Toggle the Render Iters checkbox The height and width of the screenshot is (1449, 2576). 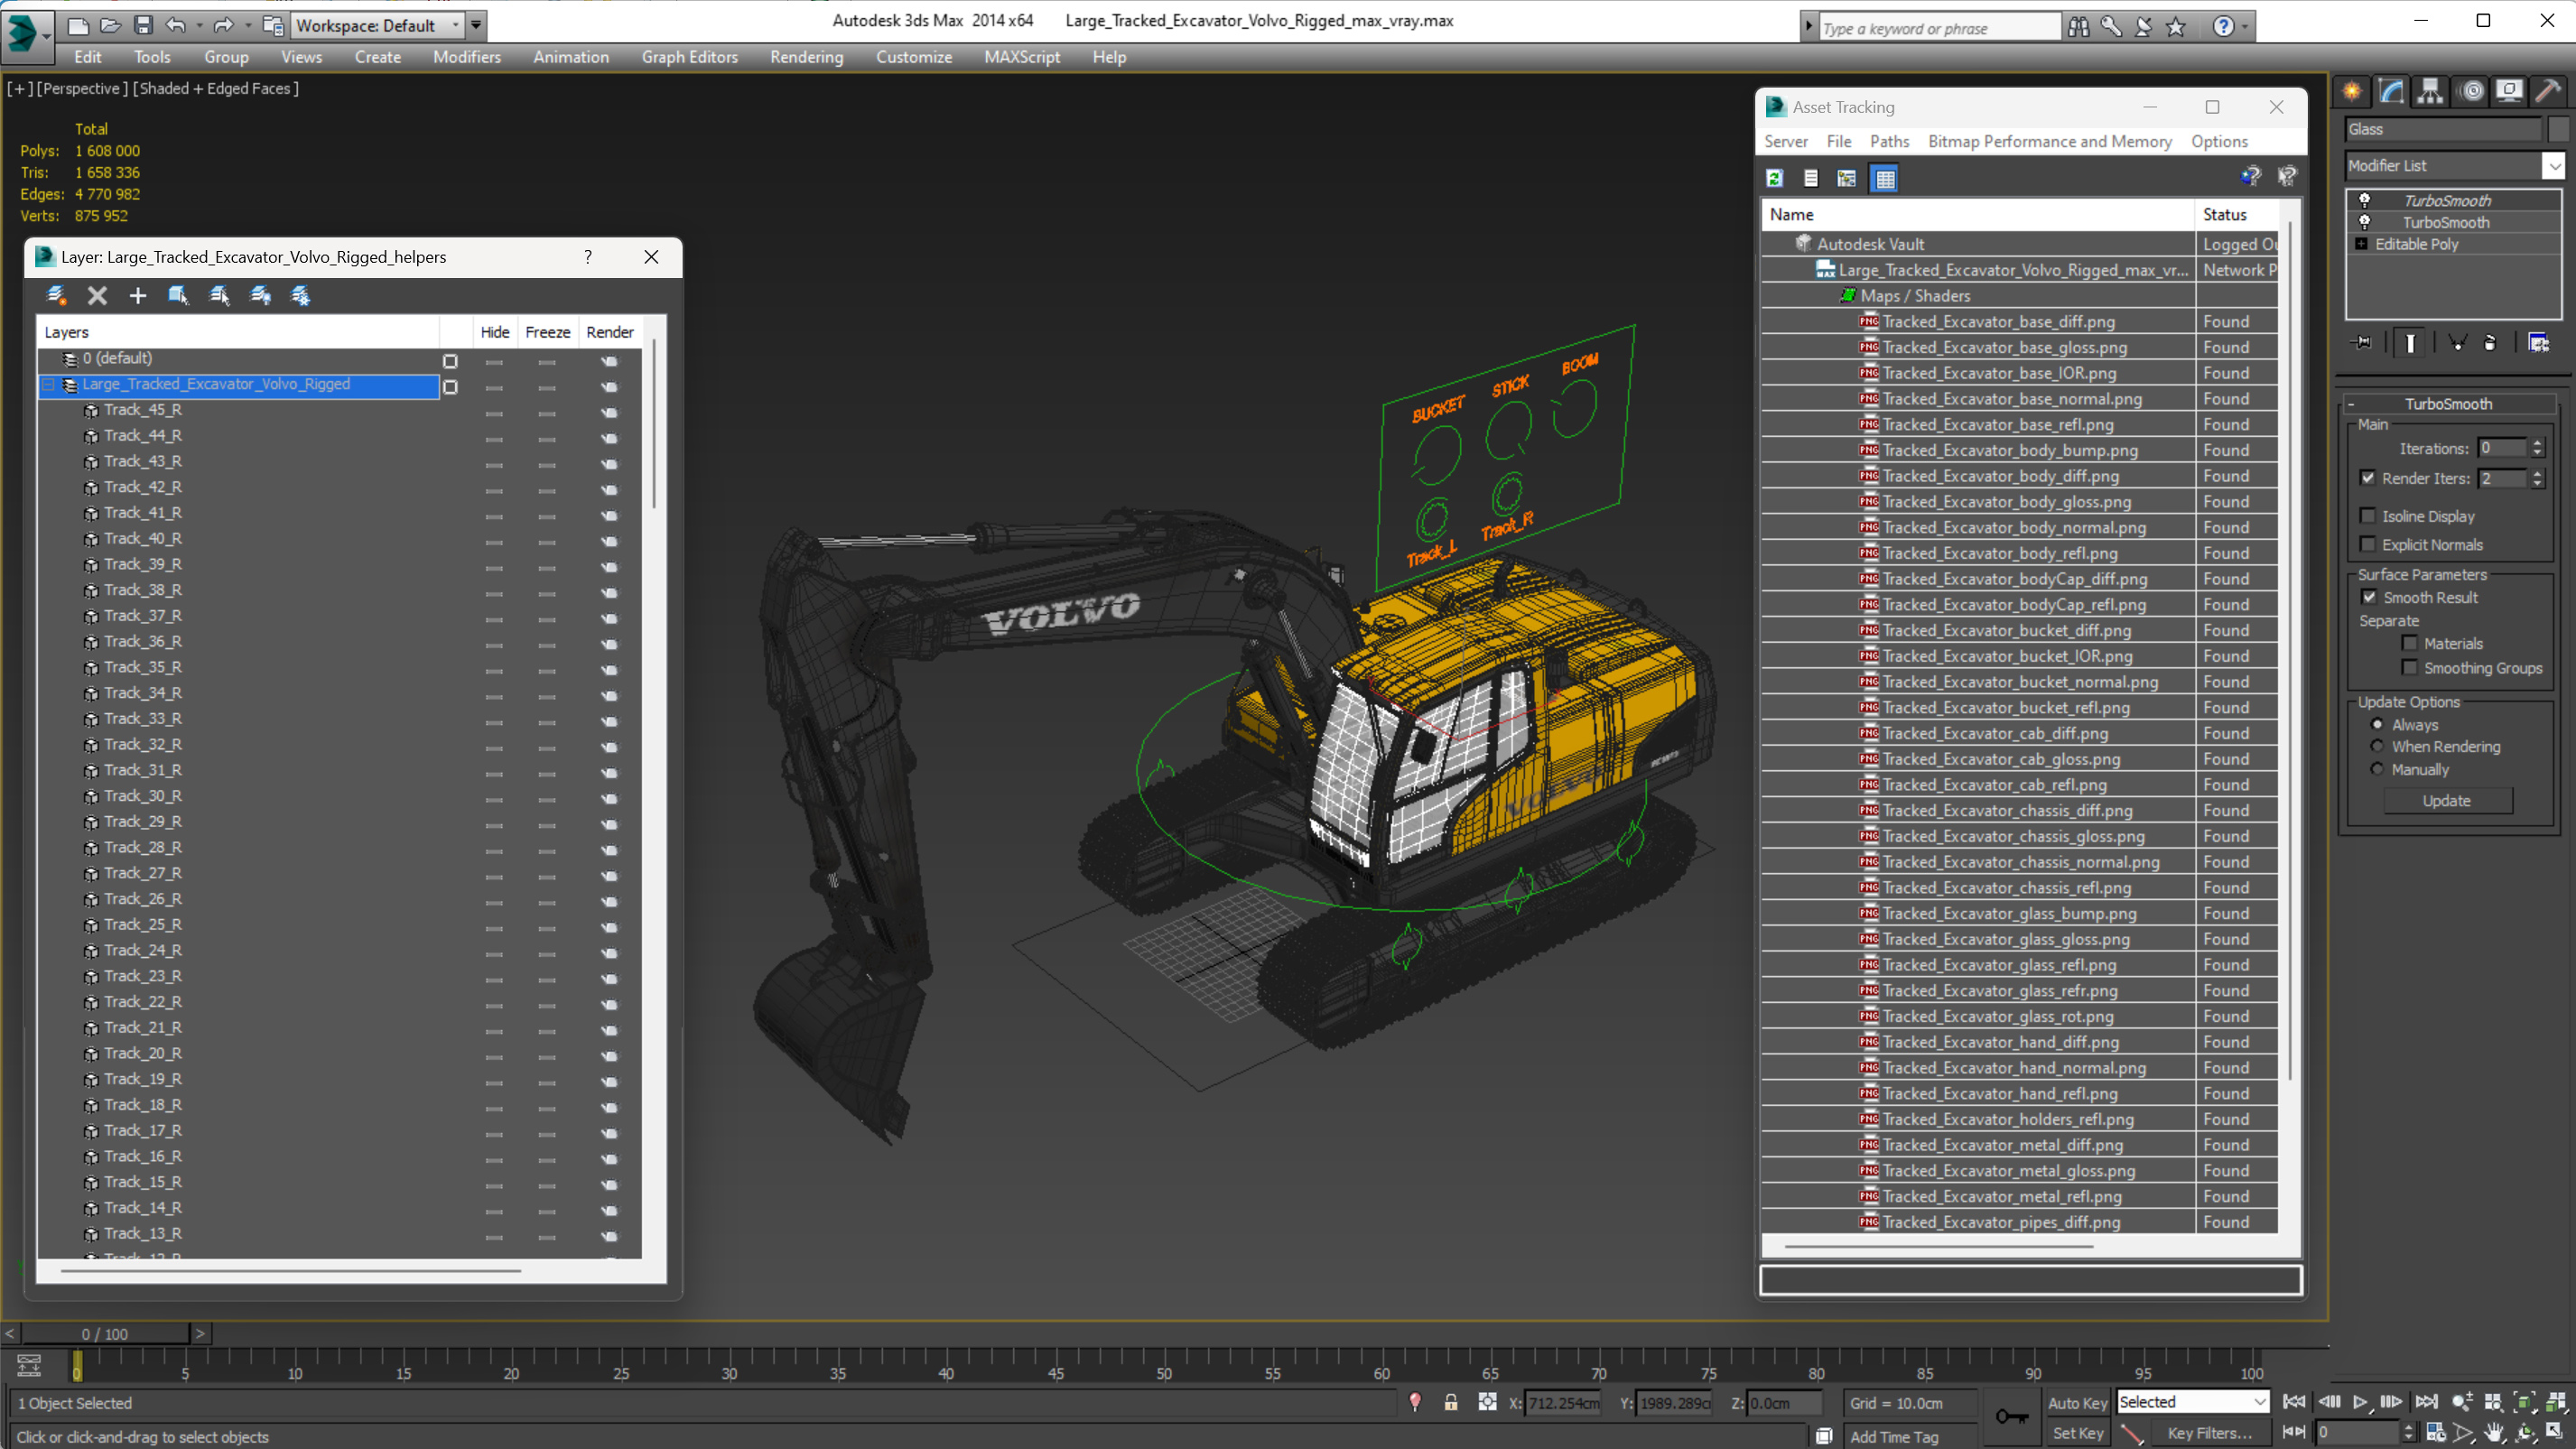2368,478
